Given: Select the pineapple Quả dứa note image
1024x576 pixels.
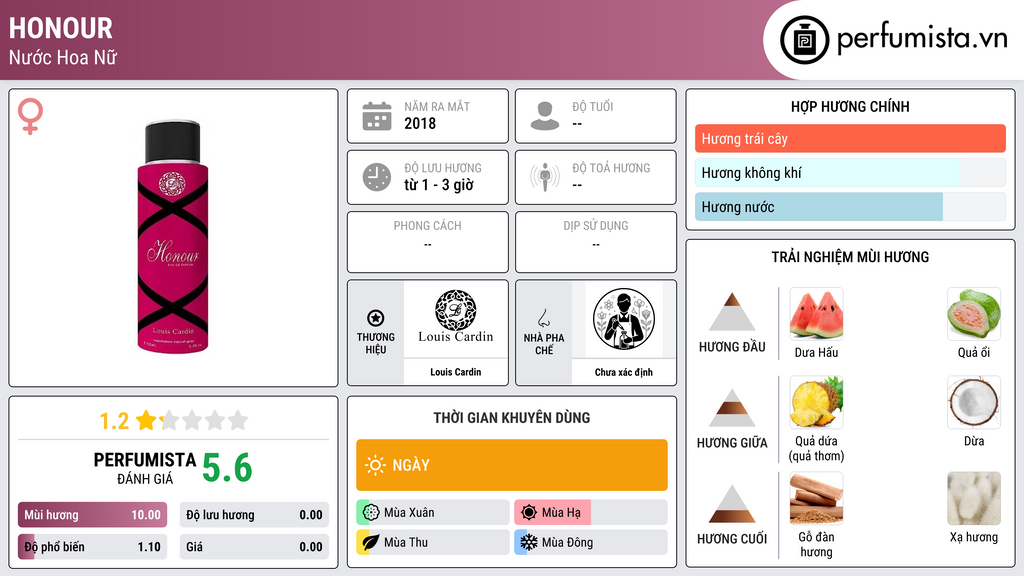Looking at the screenshot, I should 816,402.
